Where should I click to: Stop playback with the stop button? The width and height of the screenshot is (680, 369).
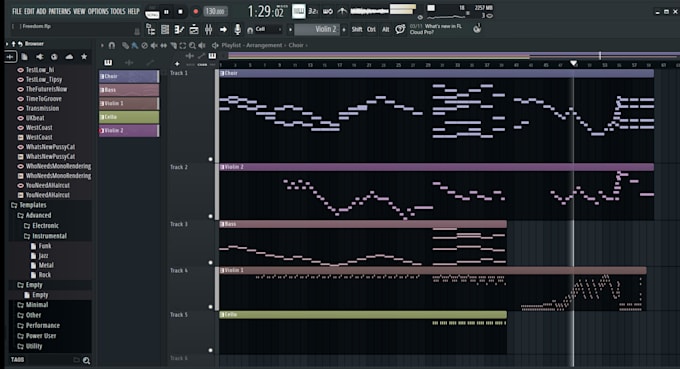pyautogui.click(x=180, y=12)
